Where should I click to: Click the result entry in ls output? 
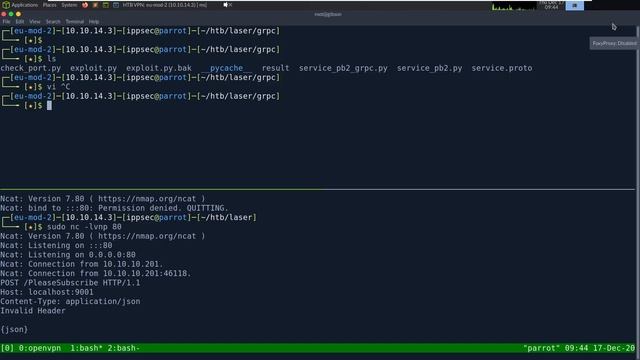tap(276, 68)
